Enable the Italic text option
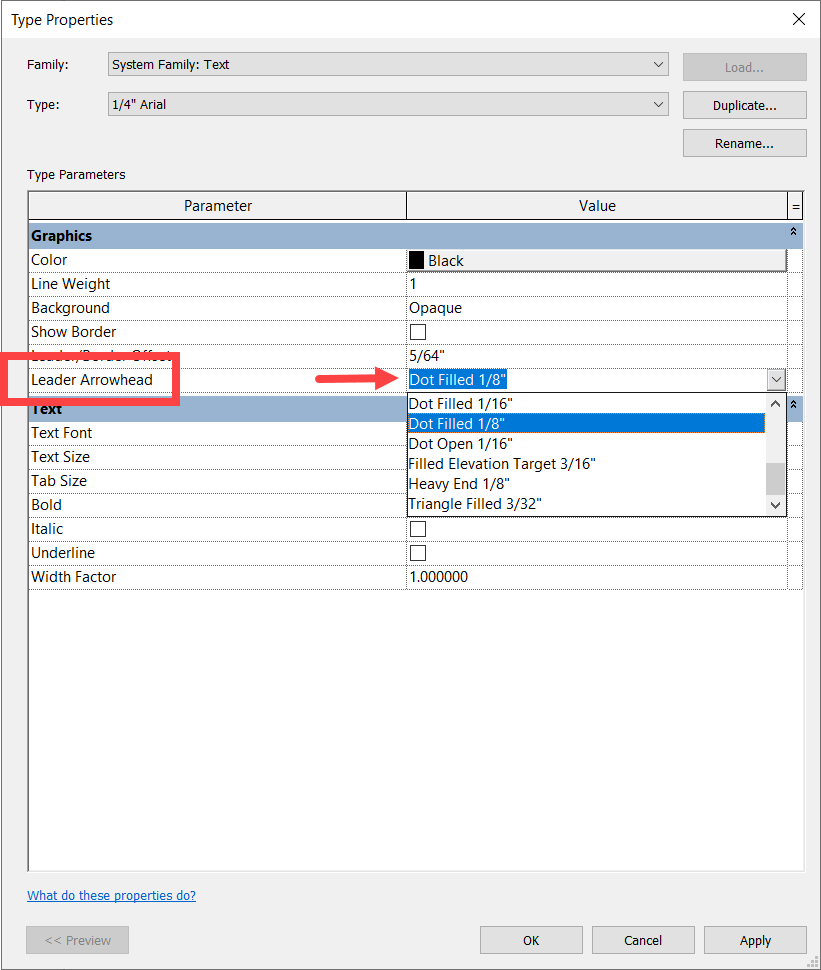Screen dimensions: 821x970 (417, 528)
